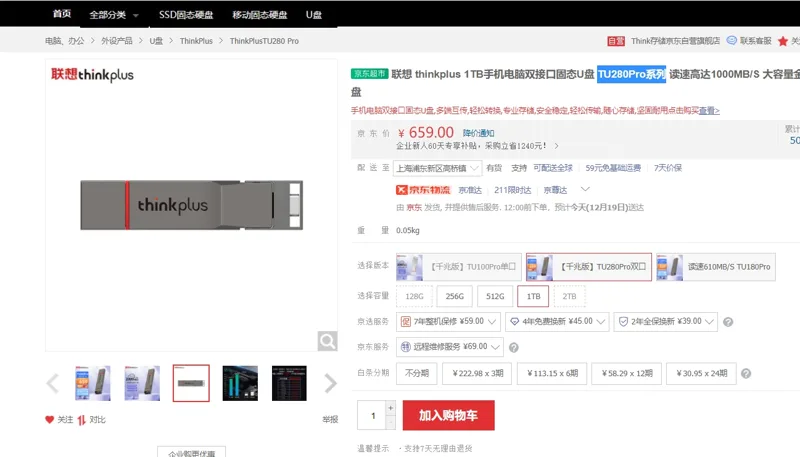800x457 pixels.
Task: Select ¥222.98 x 3期 installment
Action: [478, 373]
